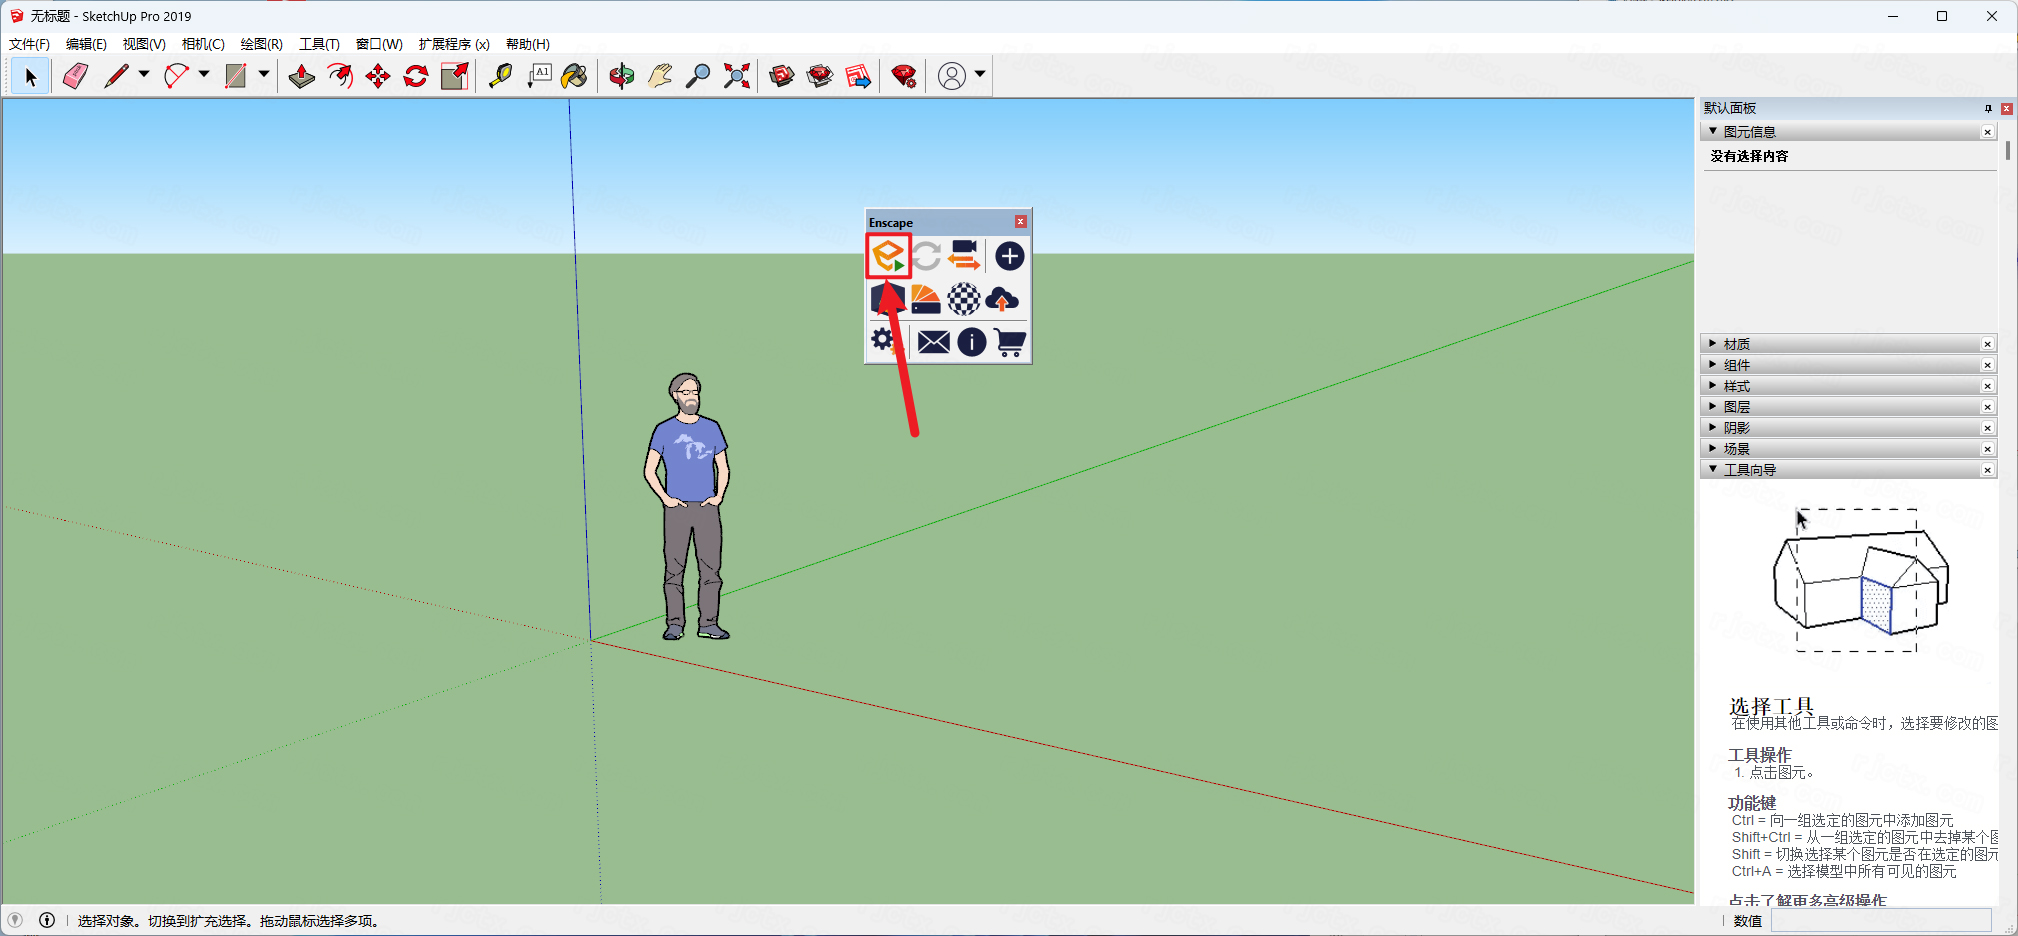Open the 编辑(E) menu

point(86,44)
